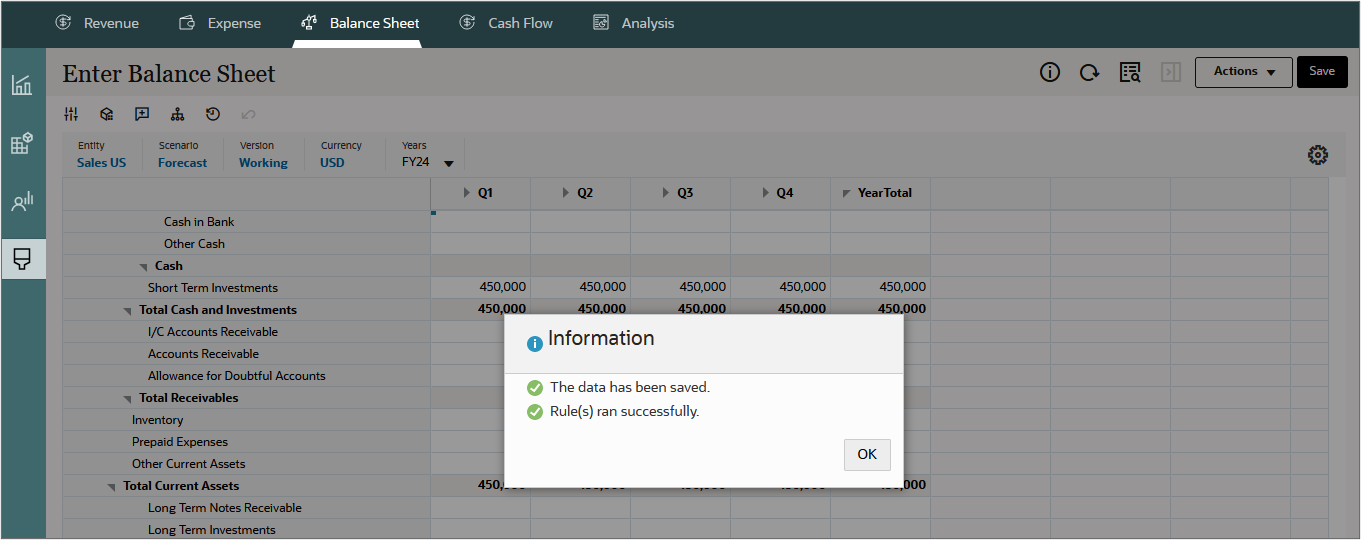
Task: Open the adjust sliders toolbar icon
Action: click(71, 114)
